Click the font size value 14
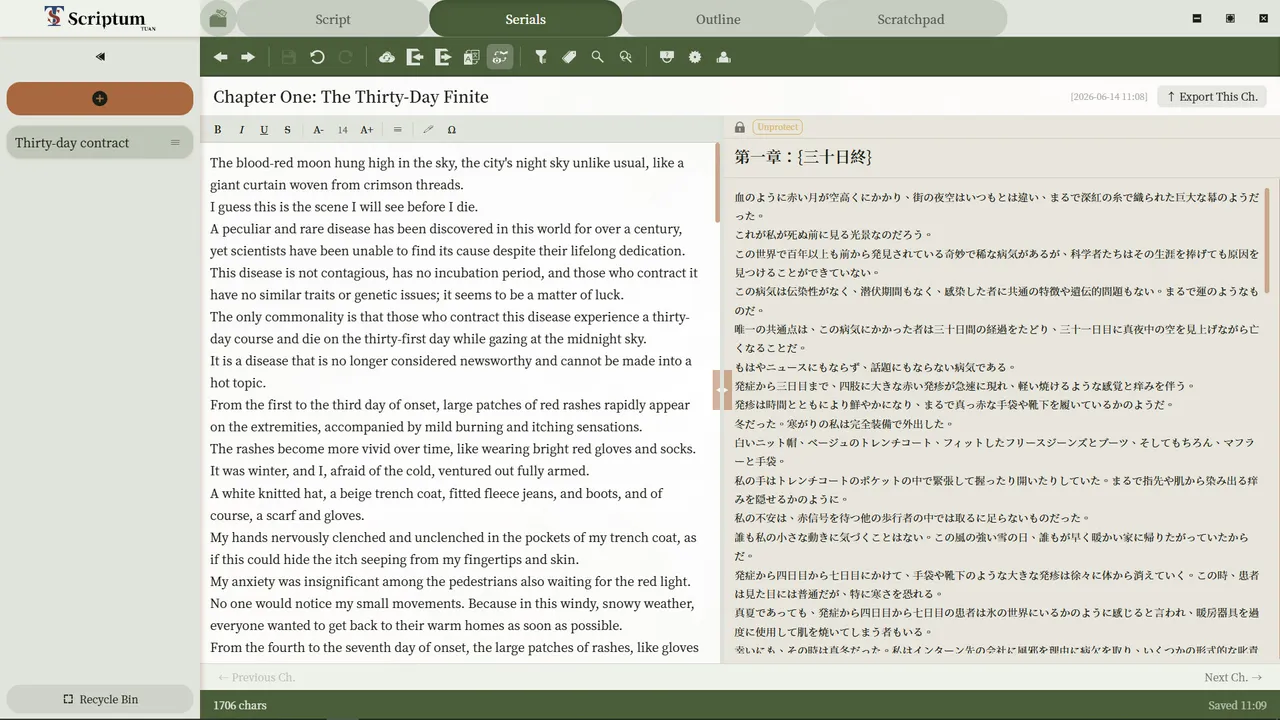 click(x=342, y=130)
